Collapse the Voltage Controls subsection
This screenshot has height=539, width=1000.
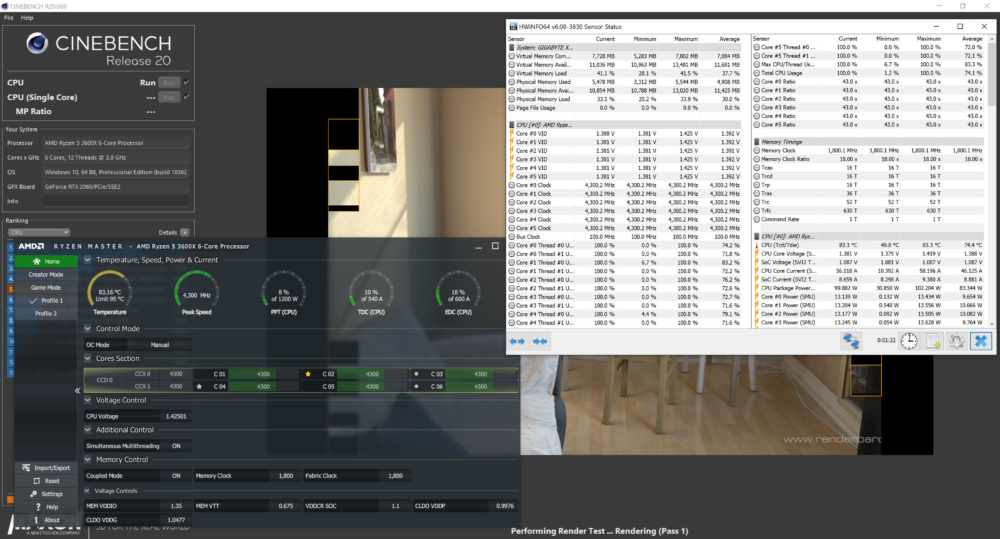click(88, 491)
